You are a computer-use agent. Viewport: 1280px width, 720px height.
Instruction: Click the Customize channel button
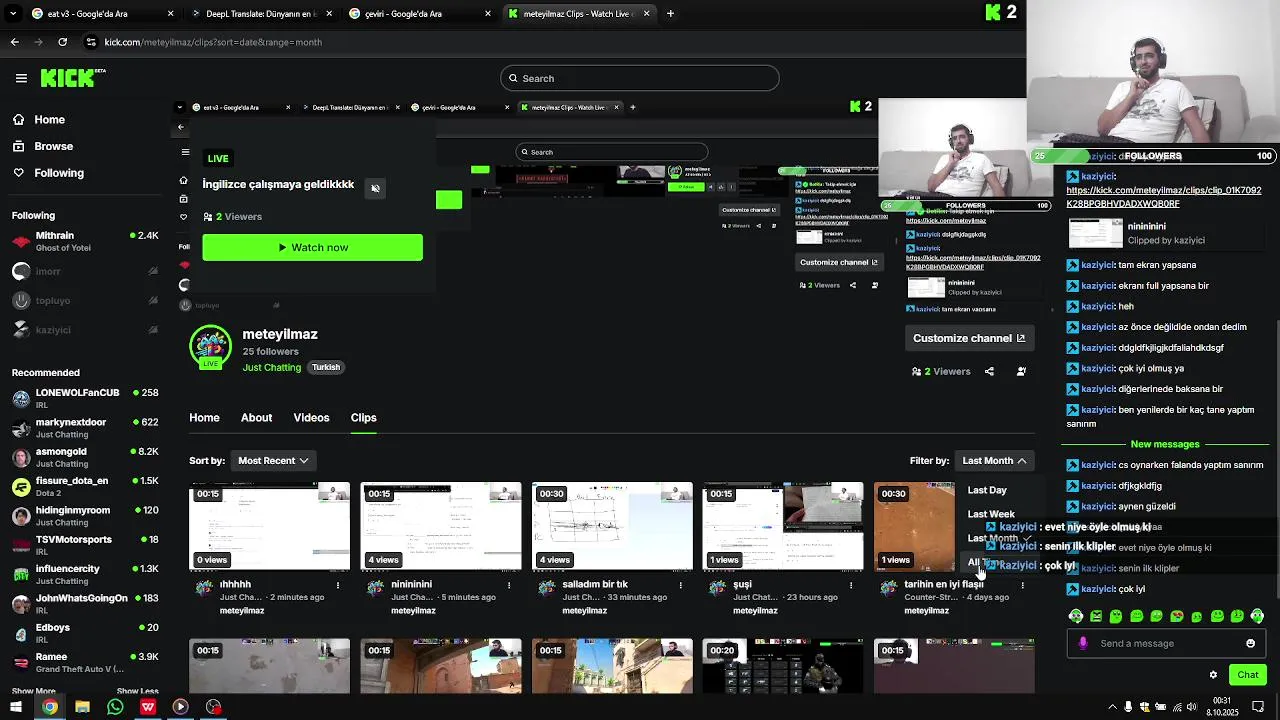[x=968, y=338]
